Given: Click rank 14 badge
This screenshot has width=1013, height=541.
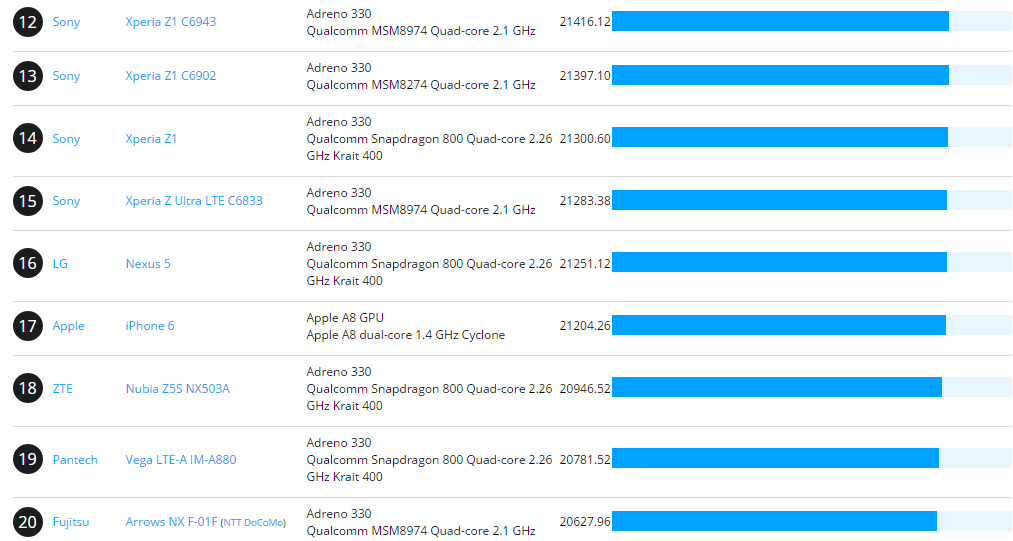Looking at the screenshot, I should pyautogui.click(x=28, y=138).
